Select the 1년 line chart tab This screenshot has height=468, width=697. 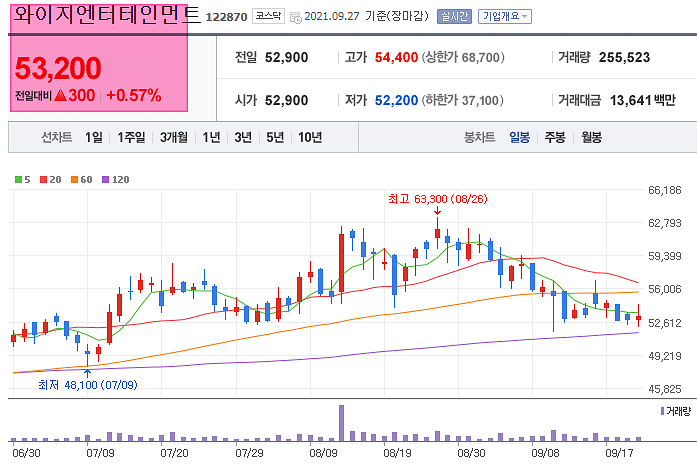(211, 137)
